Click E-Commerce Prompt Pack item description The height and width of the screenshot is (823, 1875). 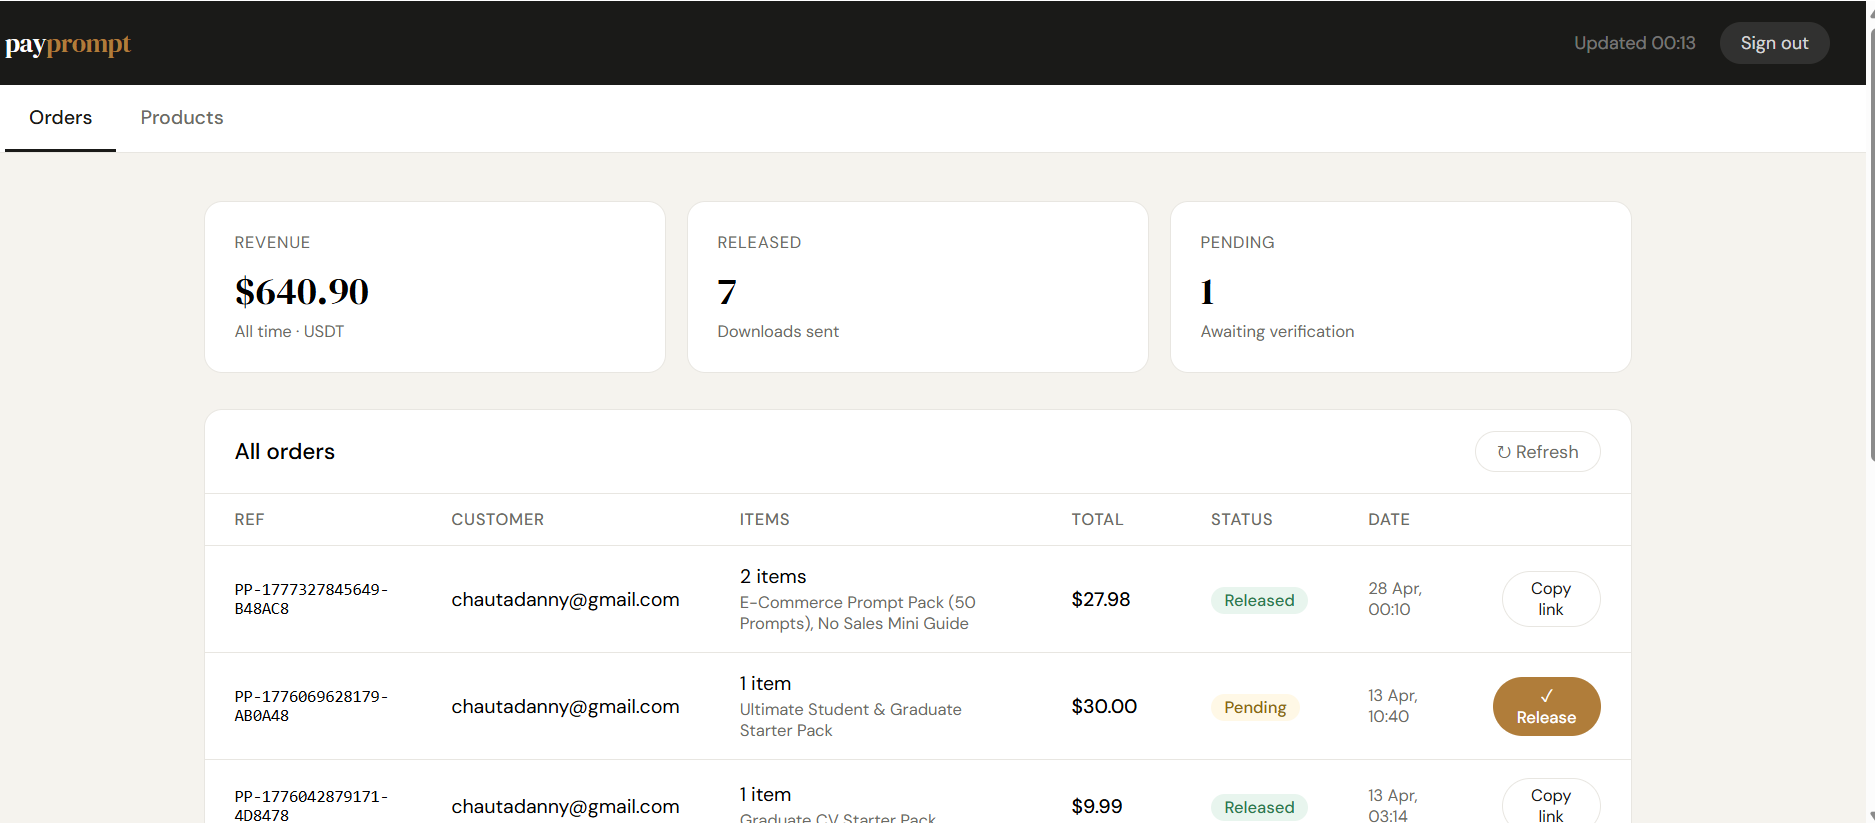(857, 613)
